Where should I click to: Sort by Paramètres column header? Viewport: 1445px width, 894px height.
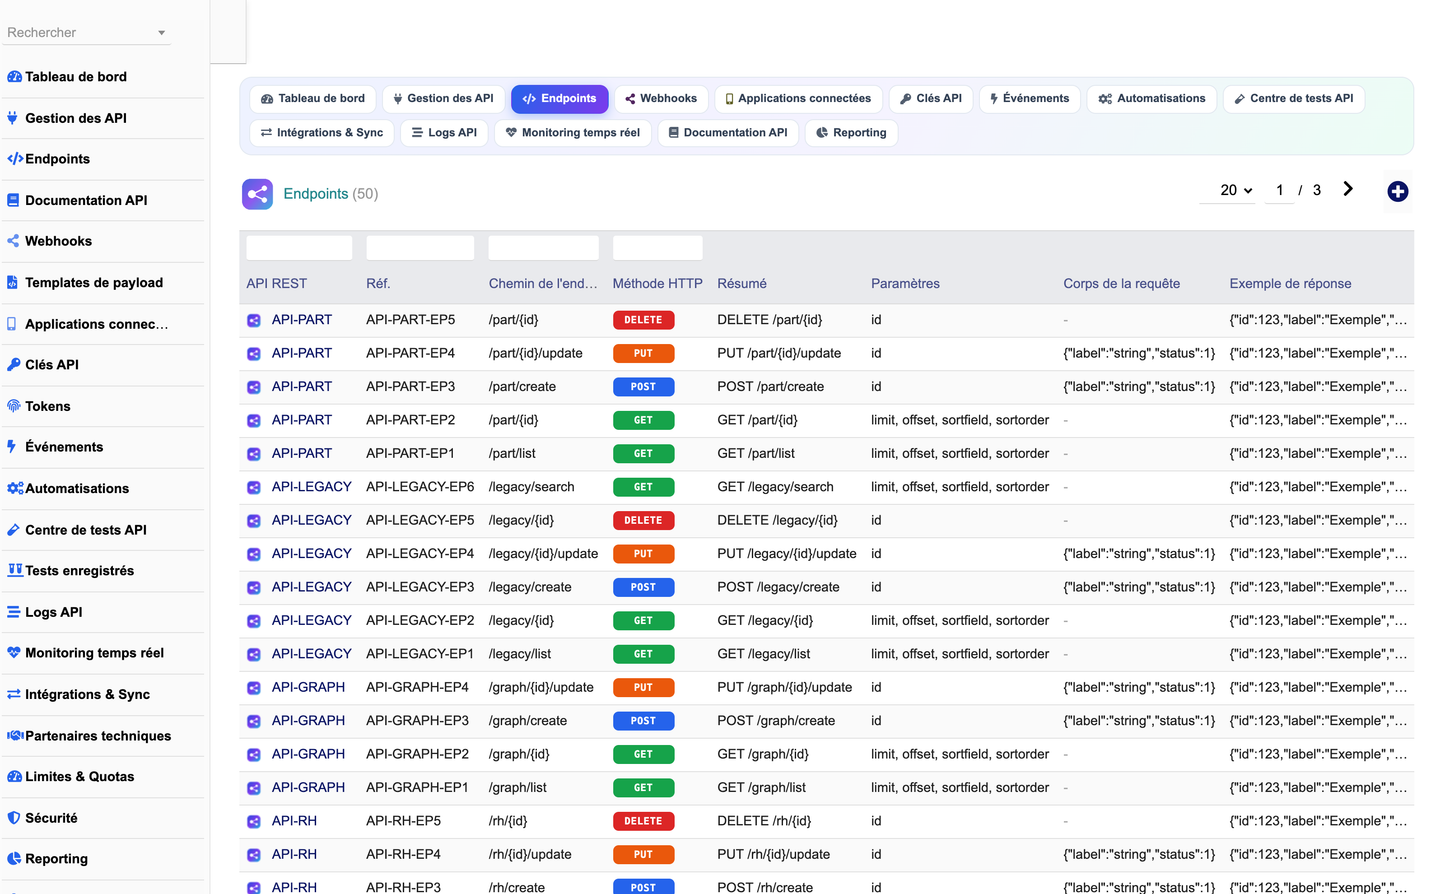click(905, 284)
